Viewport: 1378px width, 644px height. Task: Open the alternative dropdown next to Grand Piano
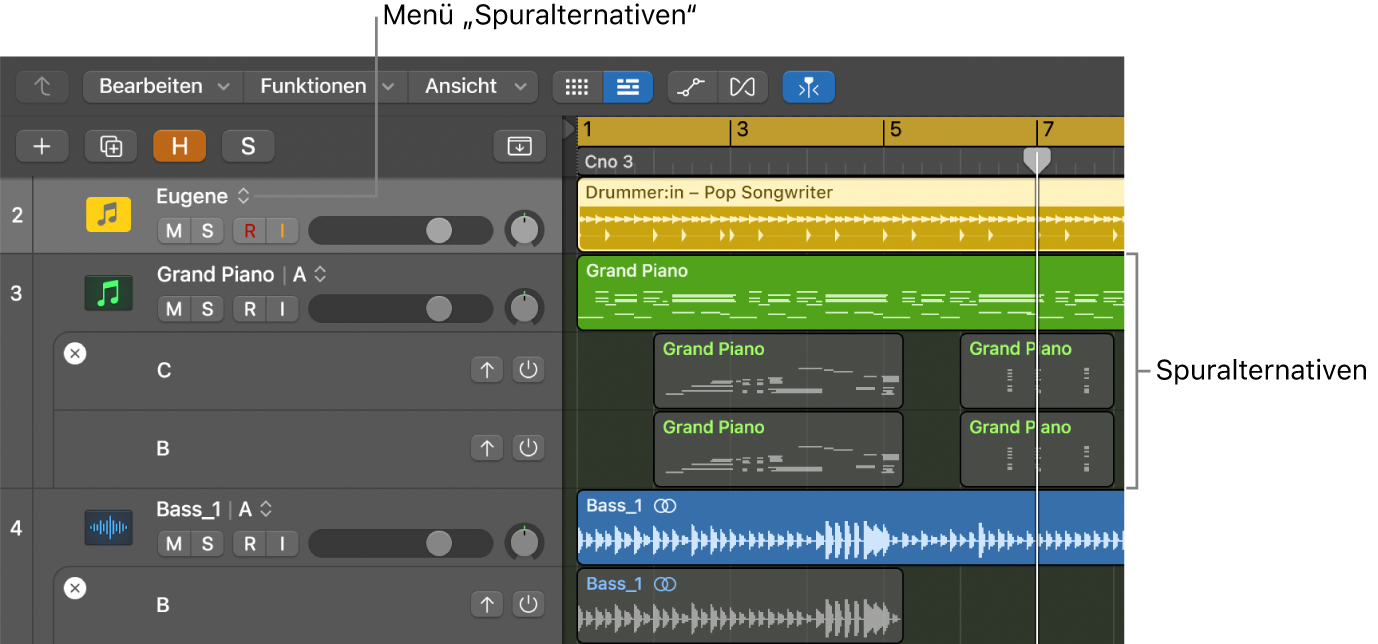pos(320,273)
